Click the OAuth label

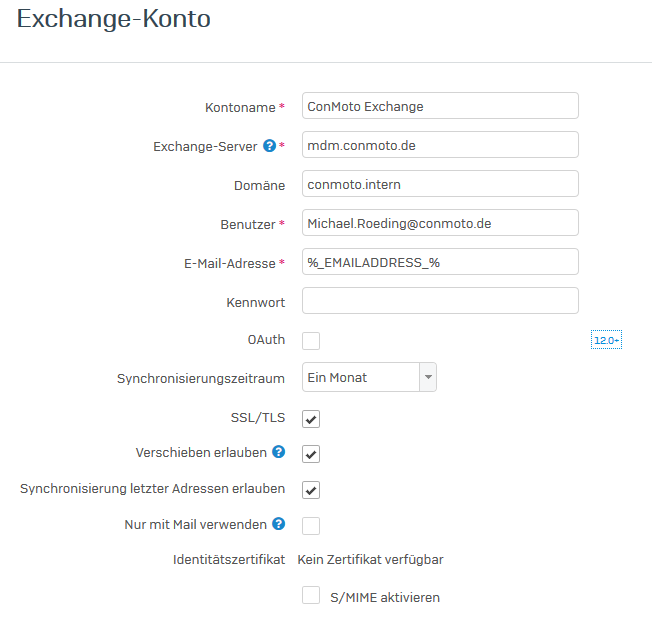point(267,339)
